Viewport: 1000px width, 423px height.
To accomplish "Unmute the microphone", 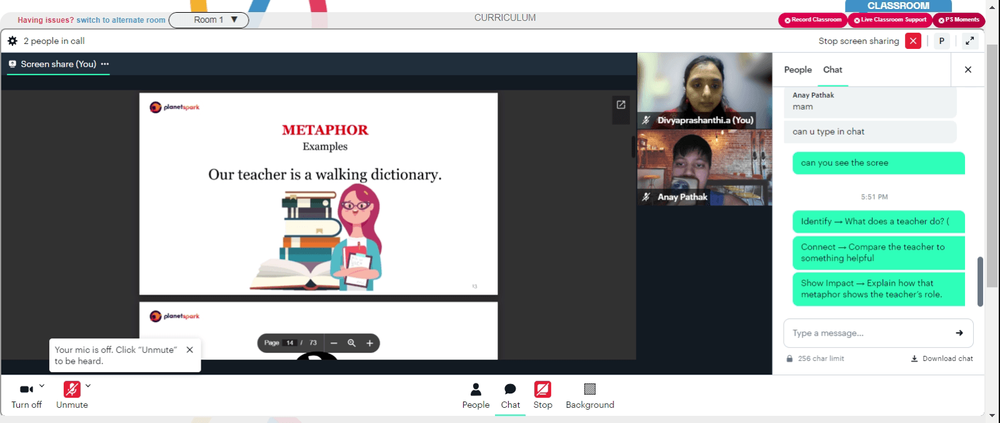I will coord(72,396).
